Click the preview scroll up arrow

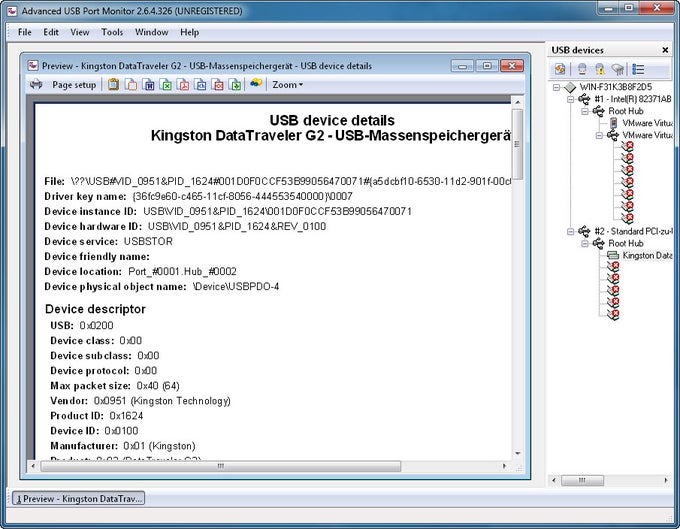coord(517,102)
